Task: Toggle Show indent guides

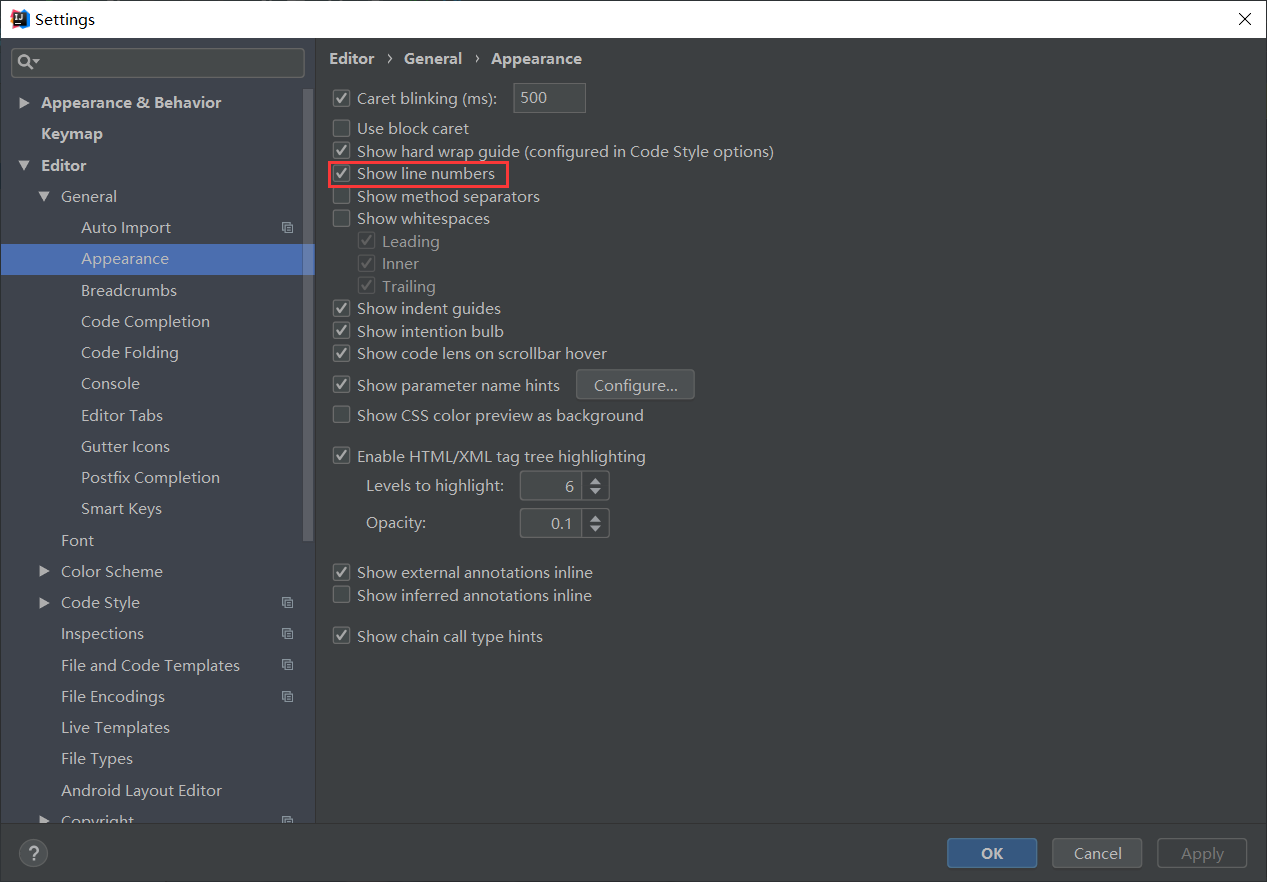Action: coord(342,308)
